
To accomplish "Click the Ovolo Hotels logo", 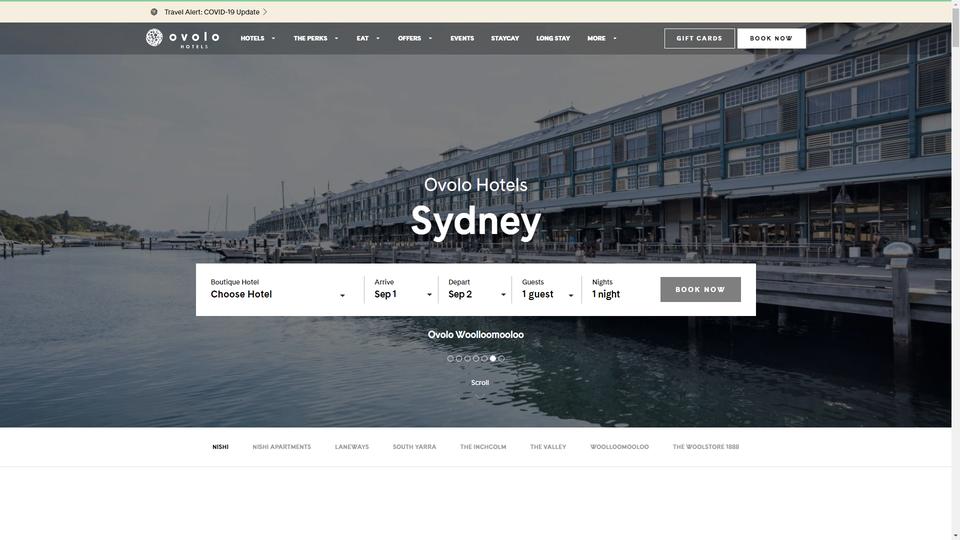I will [182, 38].
